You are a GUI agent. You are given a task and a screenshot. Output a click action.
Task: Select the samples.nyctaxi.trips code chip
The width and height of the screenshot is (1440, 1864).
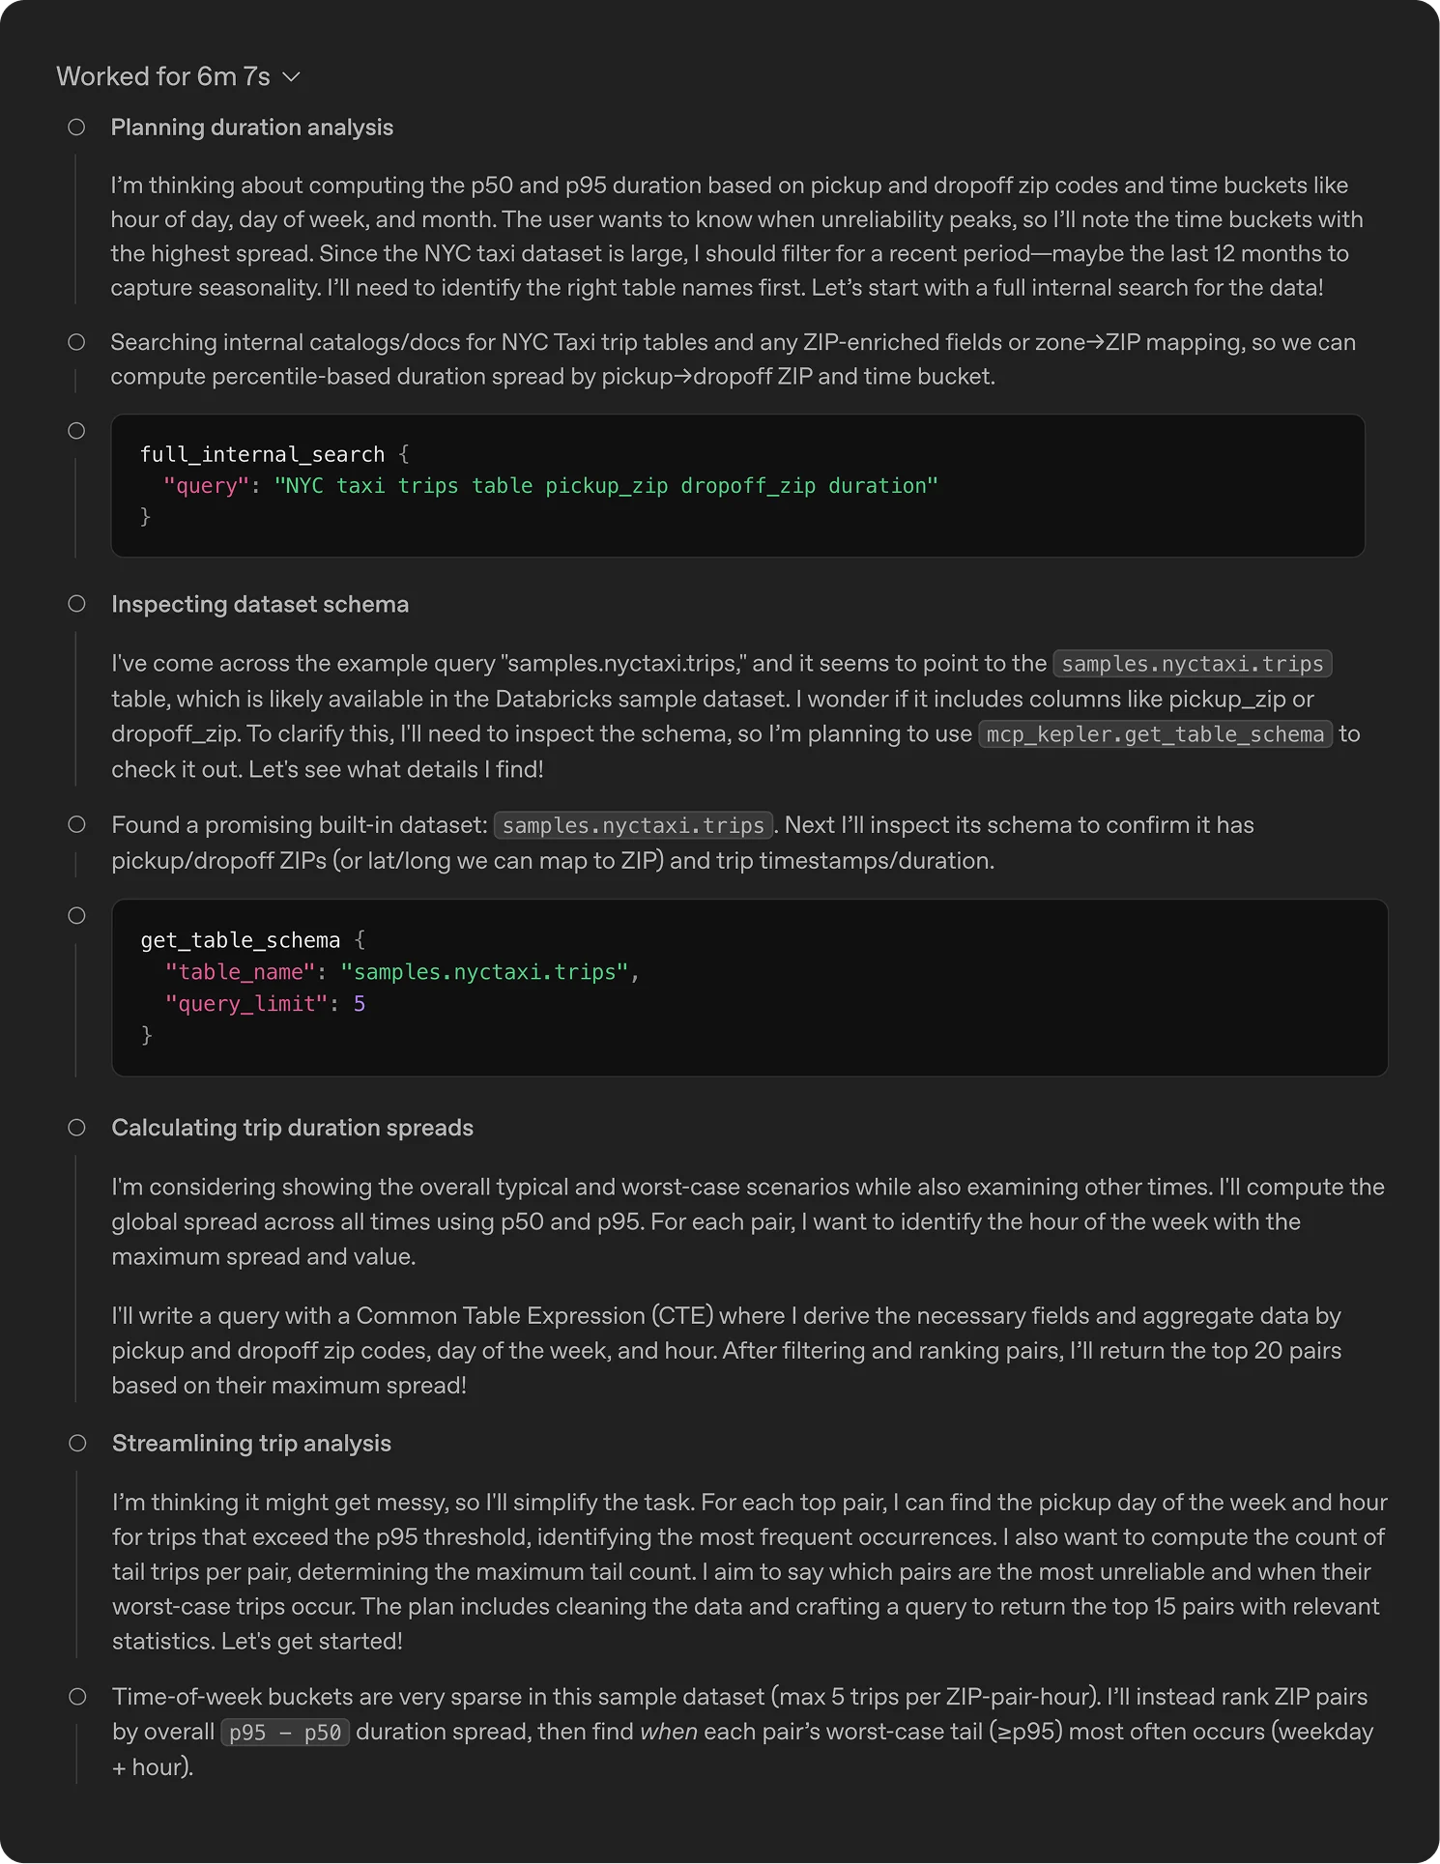coord(1191,663)
